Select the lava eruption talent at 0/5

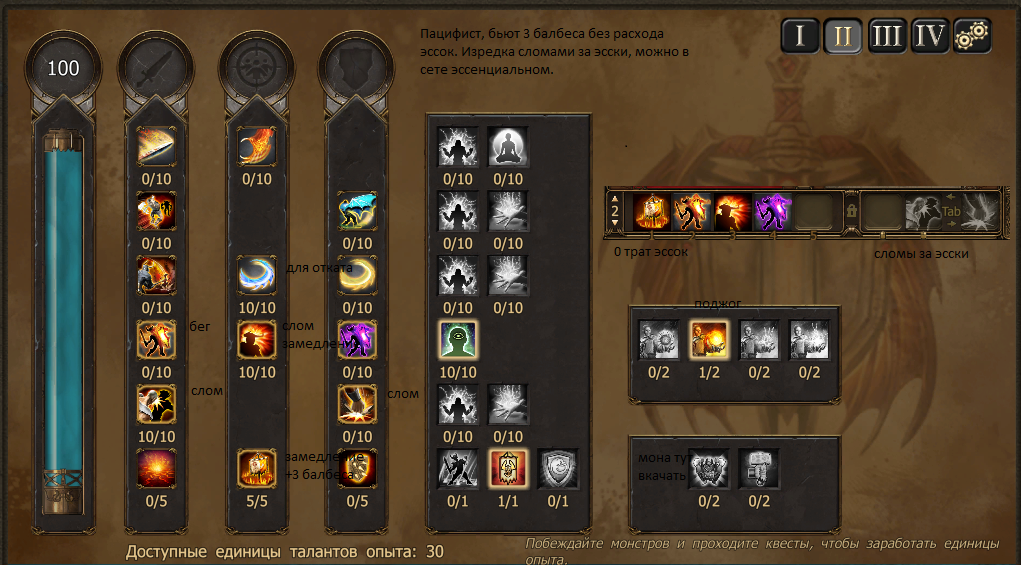tap(156, 469)
